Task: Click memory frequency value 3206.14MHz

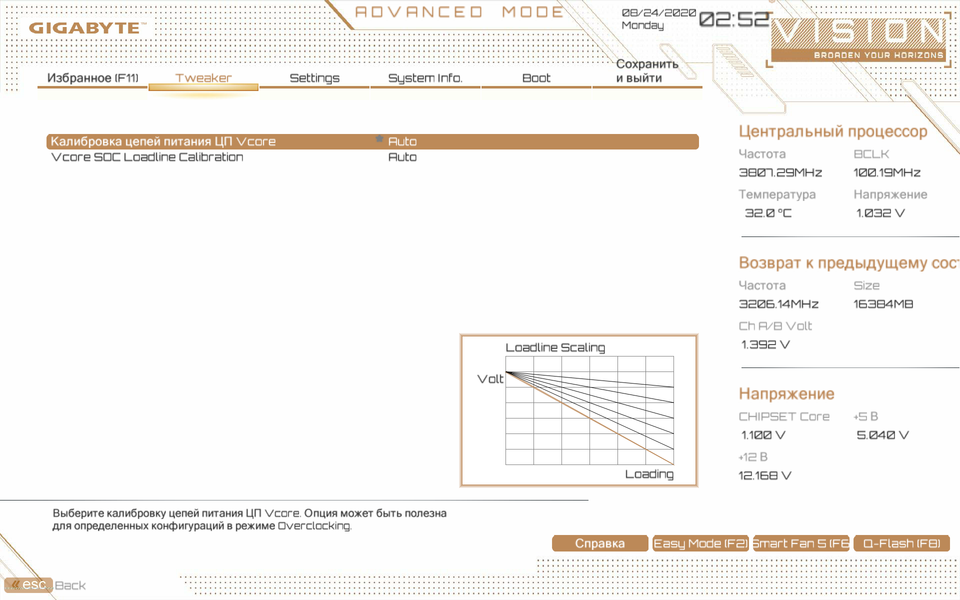Action: (x=779, y=304)
